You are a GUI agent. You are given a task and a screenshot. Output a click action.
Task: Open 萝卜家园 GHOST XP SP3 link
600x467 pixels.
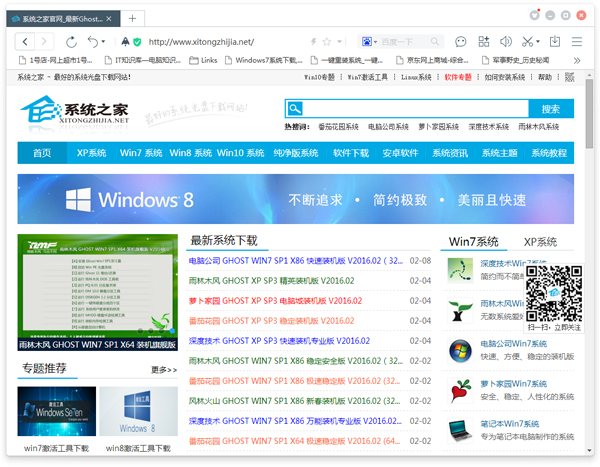[x=275, y=301]
